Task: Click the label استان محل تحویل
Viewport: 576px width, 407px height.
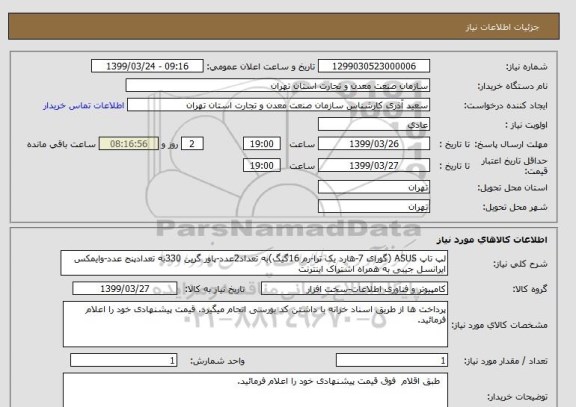Action: [x=512, y=188]
